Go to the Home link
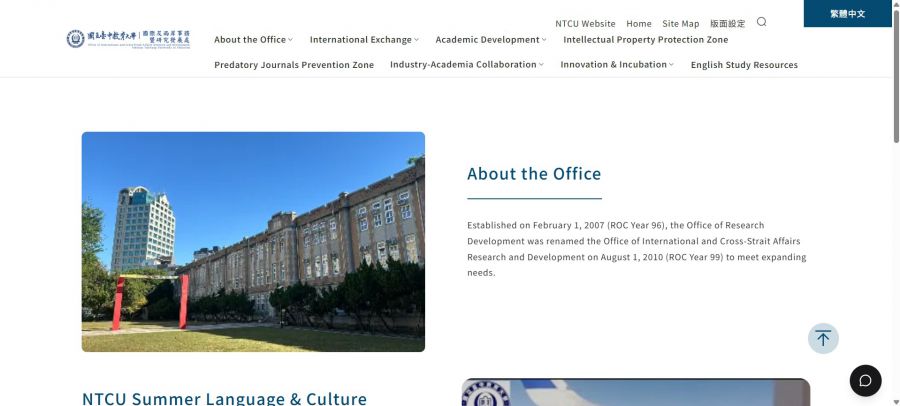Viewport: 900px width, 406px height. (638, 23)
